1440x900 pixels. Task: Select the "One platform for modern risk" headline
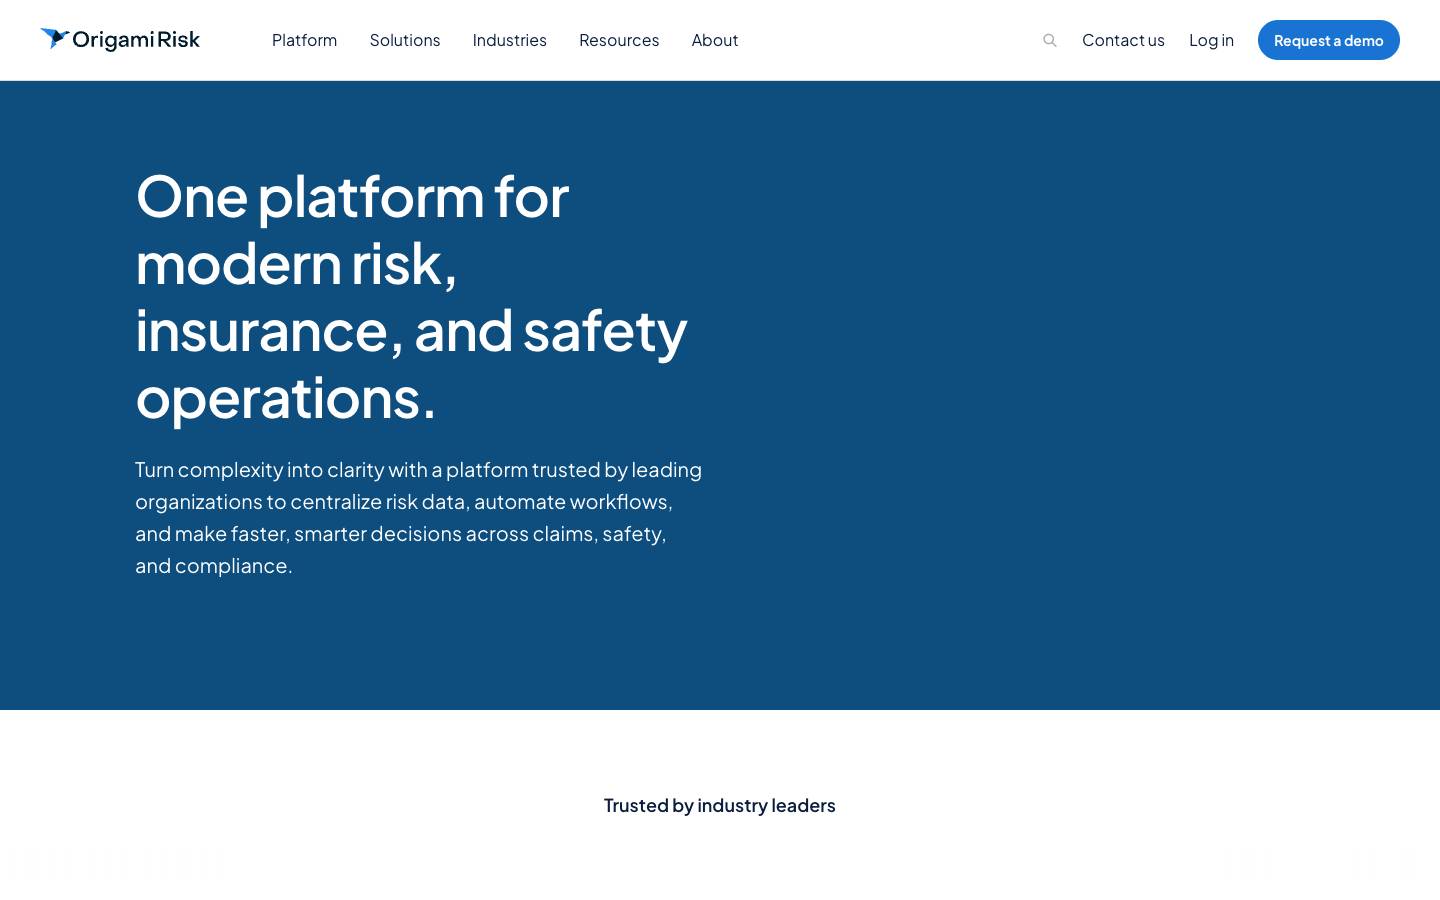tap(412, 296)
